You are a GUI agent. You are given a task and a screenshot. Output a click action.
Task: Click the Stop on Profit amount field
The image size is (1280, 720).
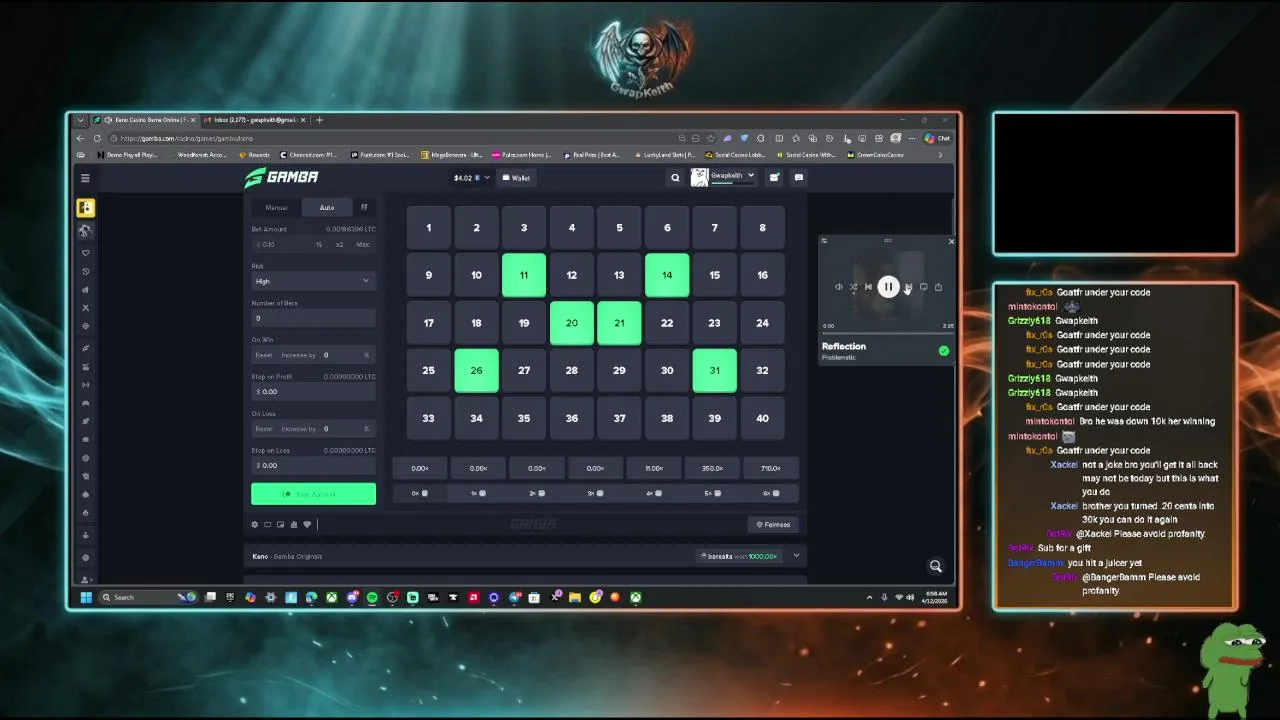click(x=313, y=392)
